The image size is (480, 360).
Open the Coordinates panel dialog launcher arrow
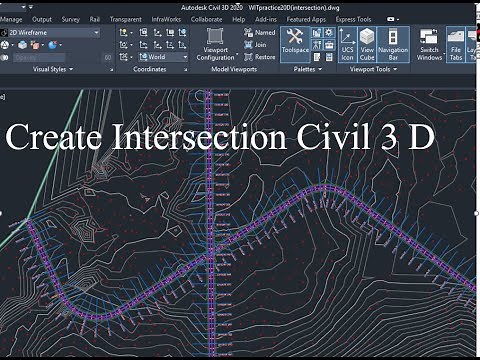click(185, 70)
